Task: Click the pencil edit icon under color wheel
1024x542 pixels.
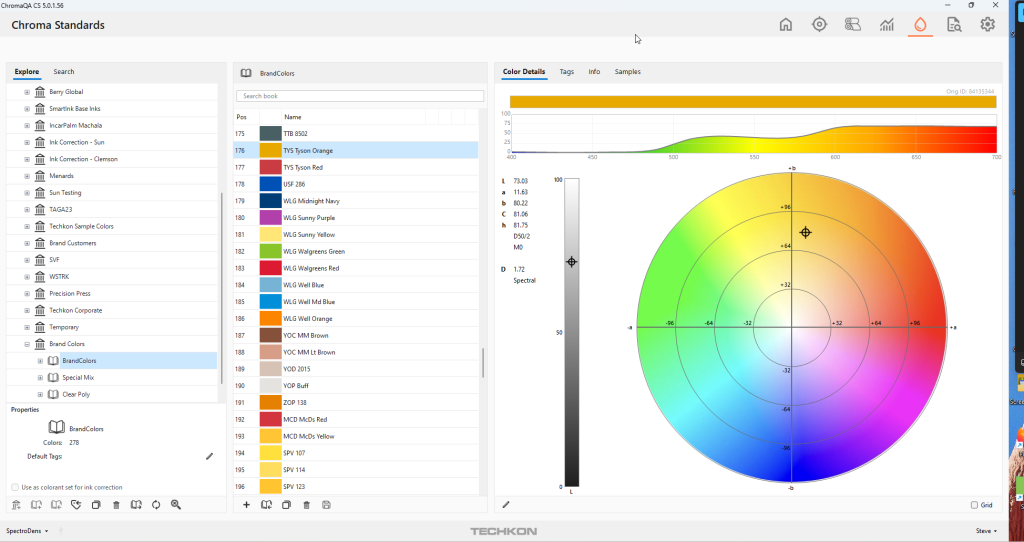Action: [506, 505]
